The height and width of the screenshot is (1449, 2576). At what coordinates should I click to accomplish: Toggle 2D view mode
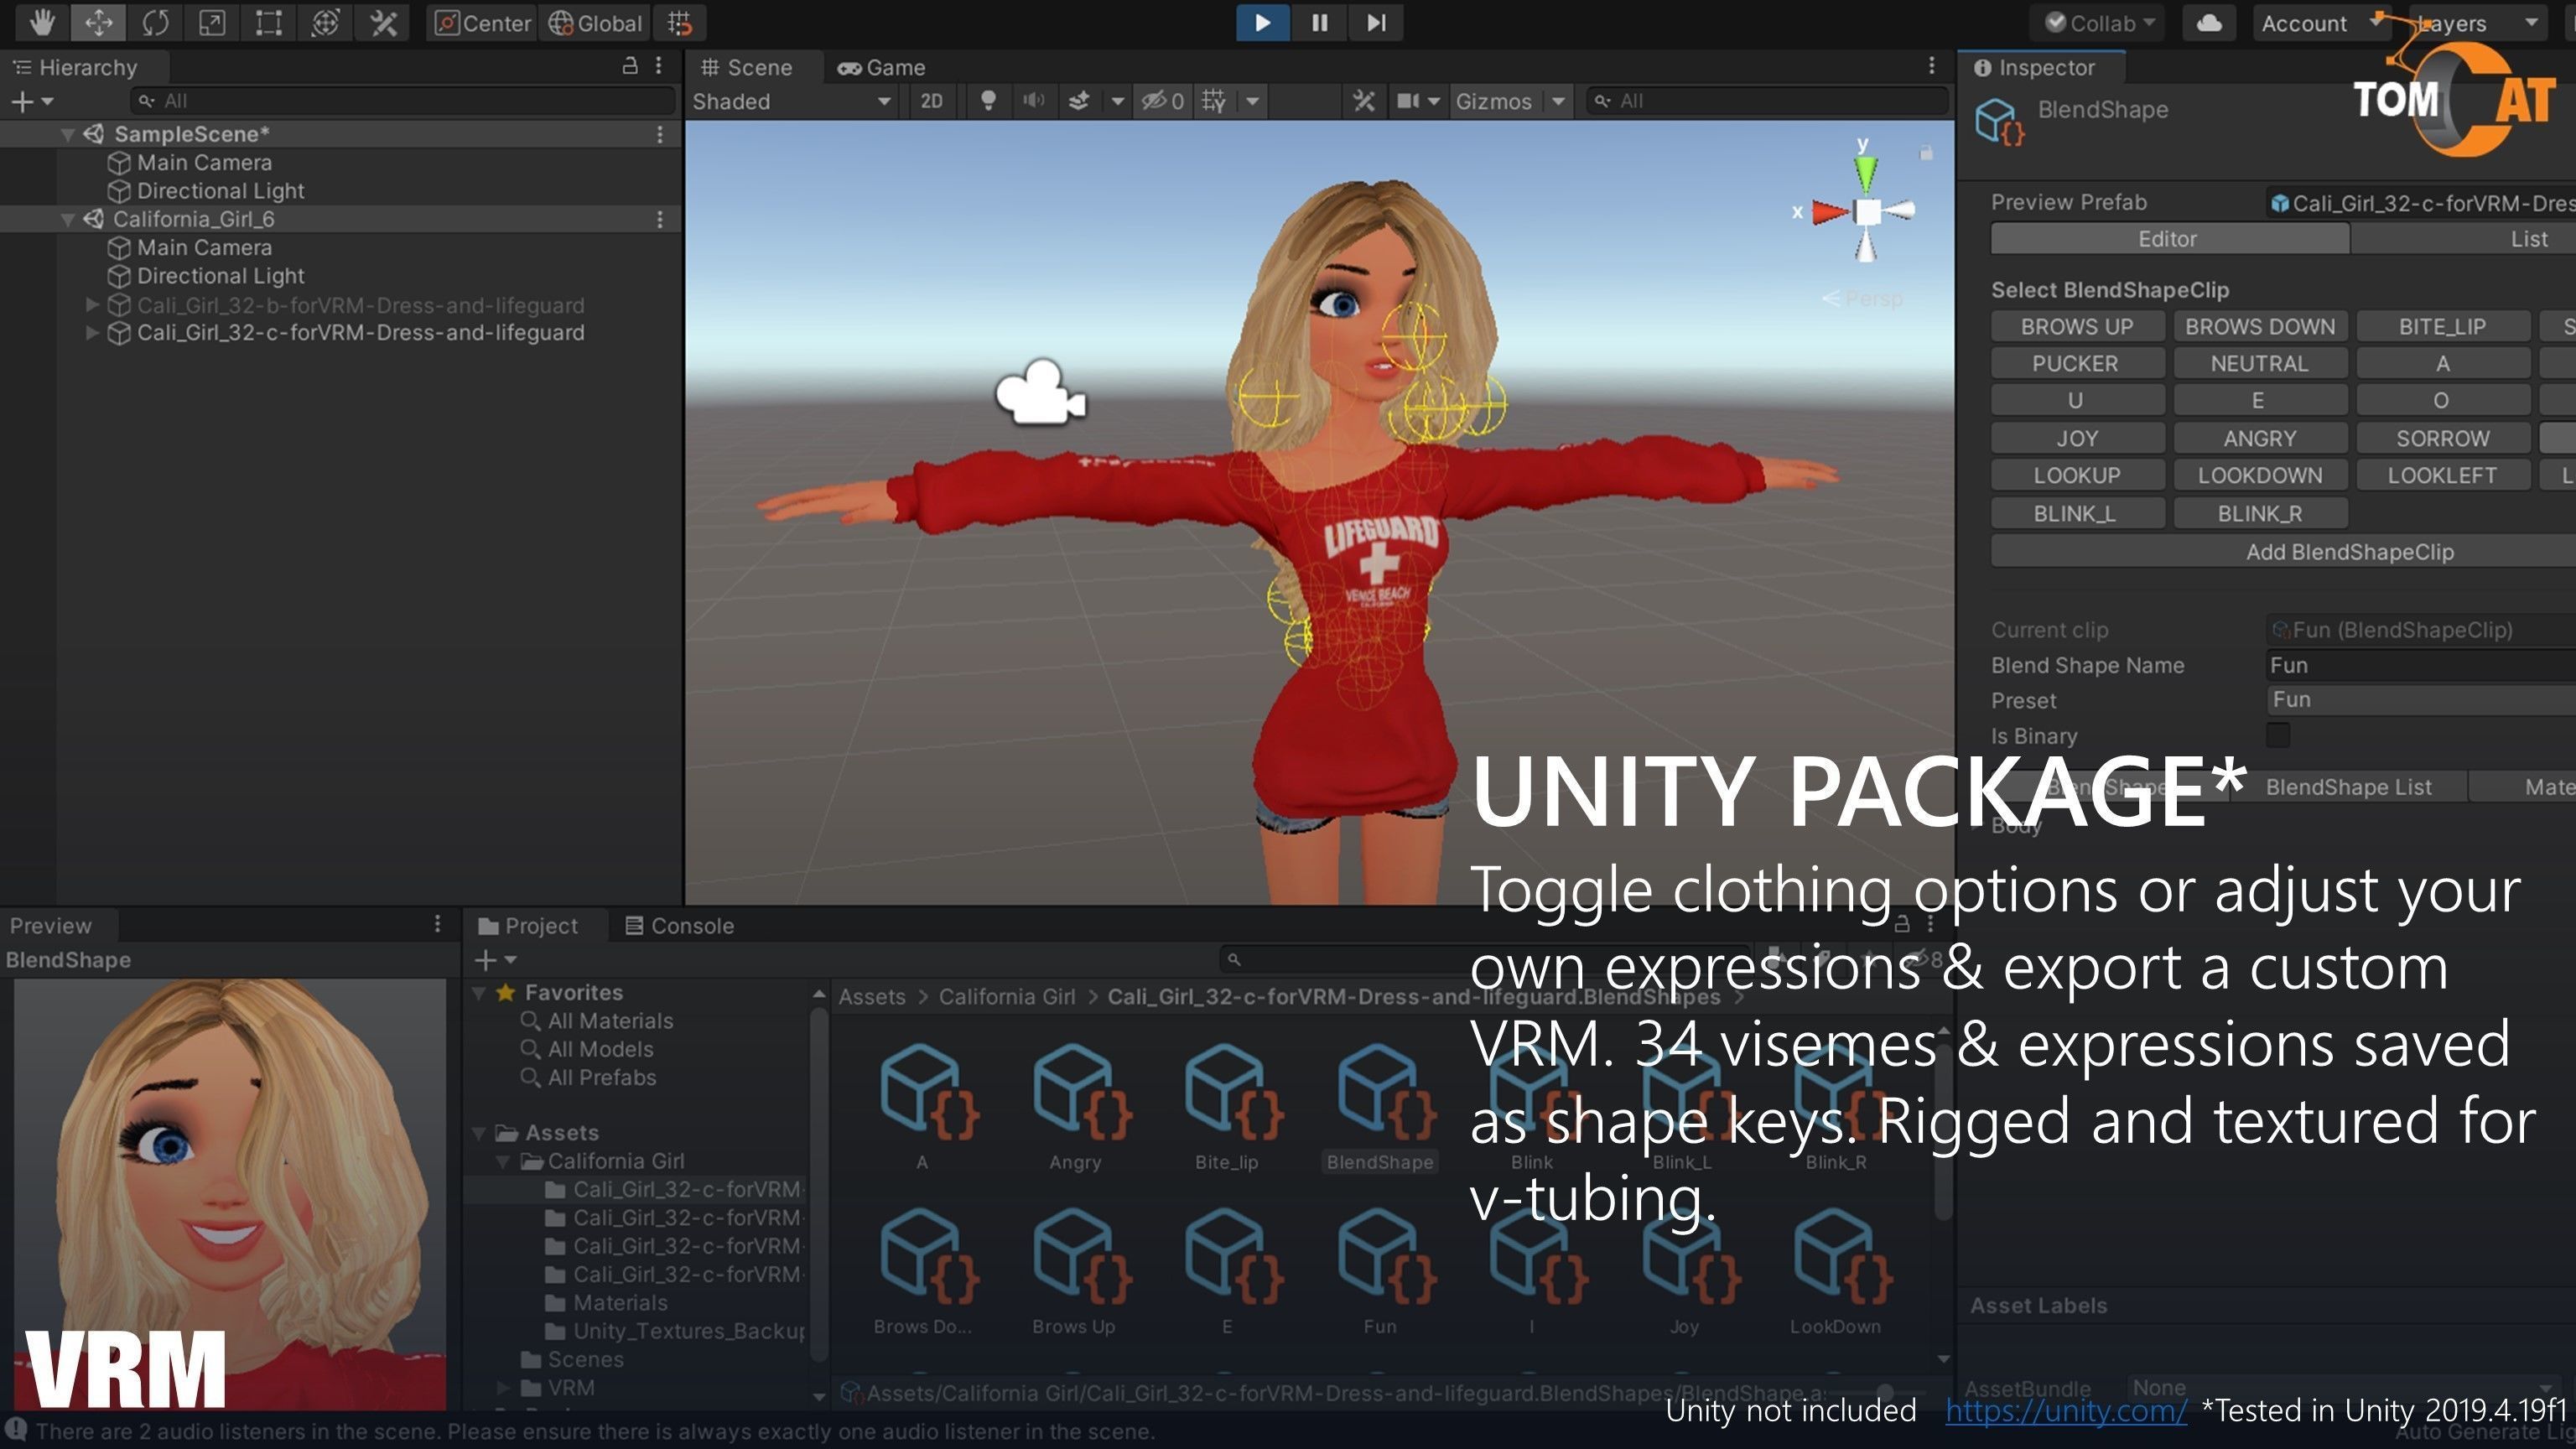click(x=931, y=101)
